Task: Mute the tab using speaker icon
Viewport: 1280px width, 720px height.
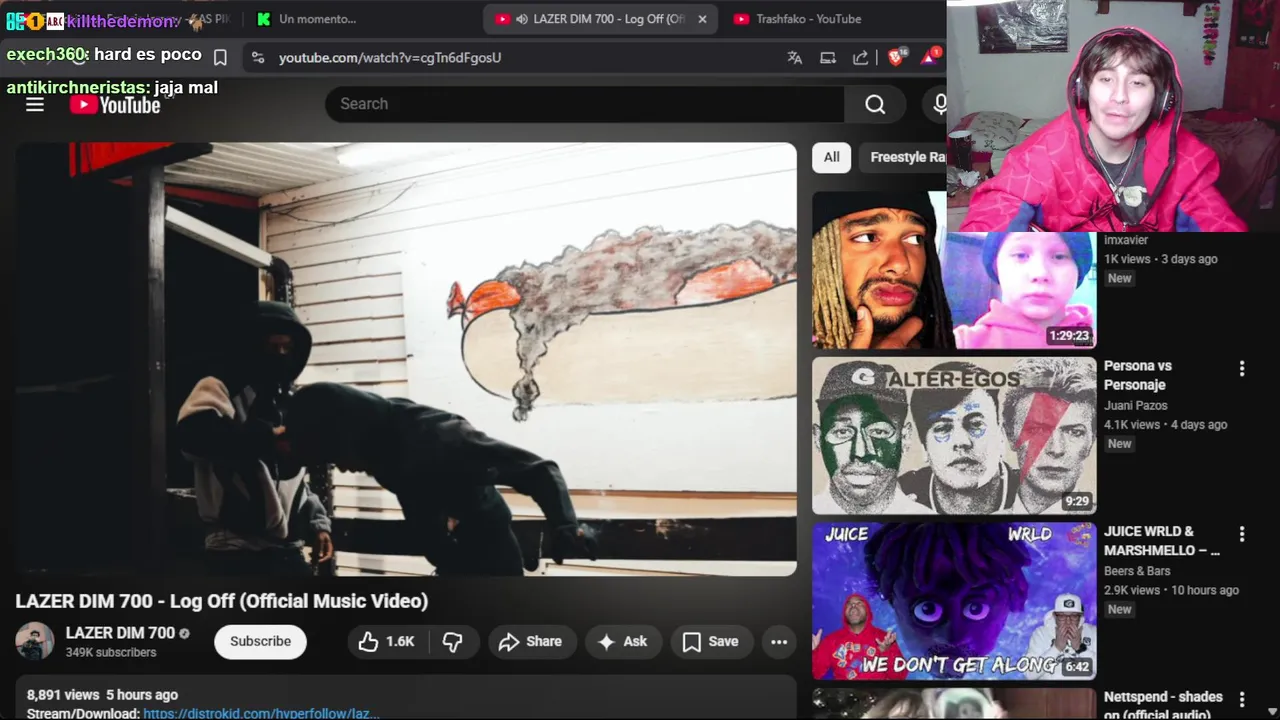Action: click(522, 19)
